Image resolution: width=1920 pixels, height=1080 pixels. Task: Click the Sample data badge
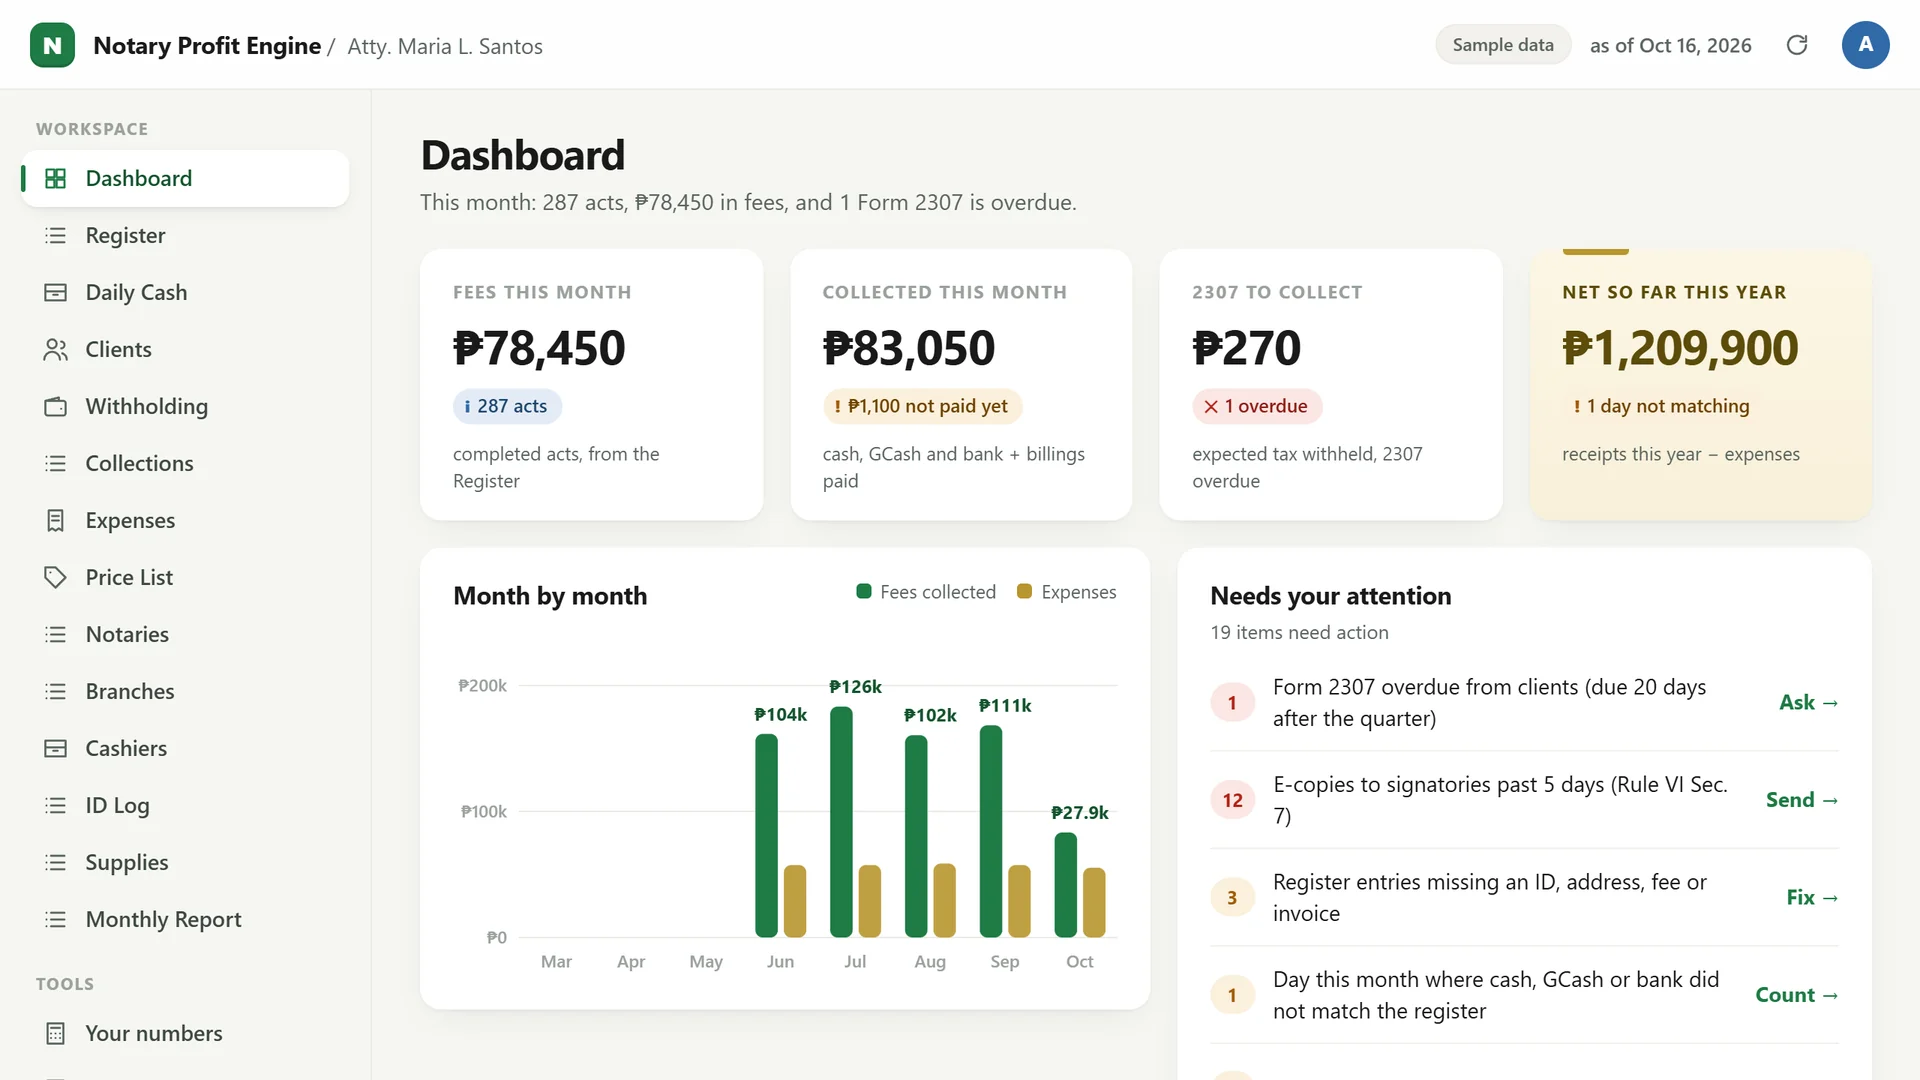tap(1503, 45)
